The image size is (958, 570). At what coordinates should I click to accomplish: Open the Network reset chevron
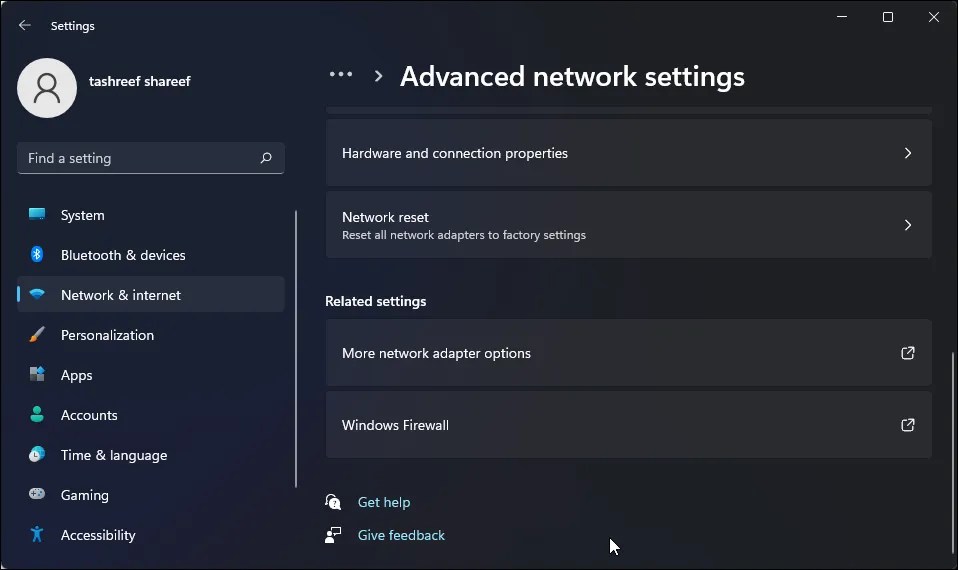point(908,225)
